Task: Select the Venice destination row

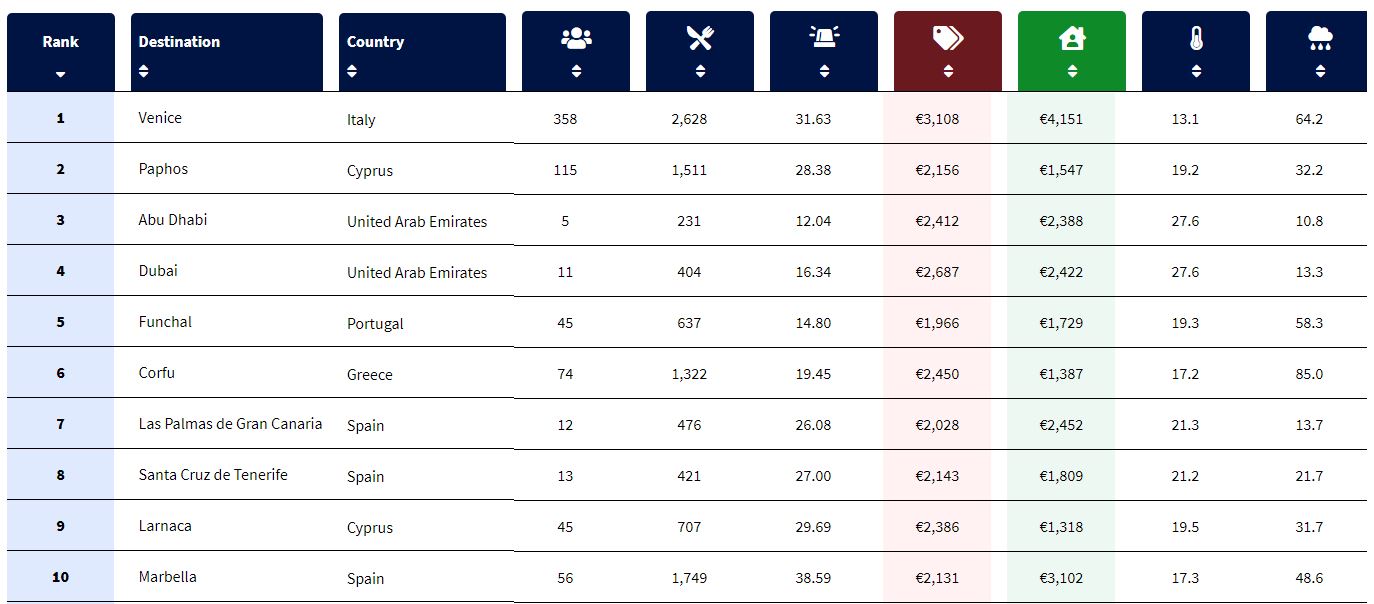Action: click(x=687, y=118)
